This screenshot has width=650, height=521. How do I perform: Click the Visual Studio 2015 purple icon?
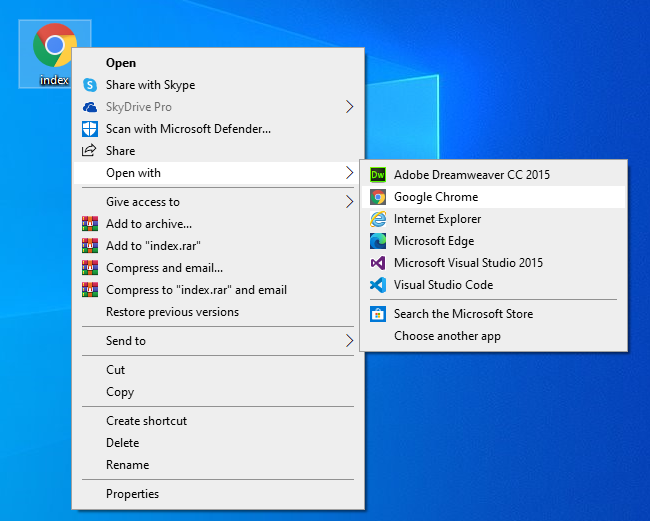[378, 263]
